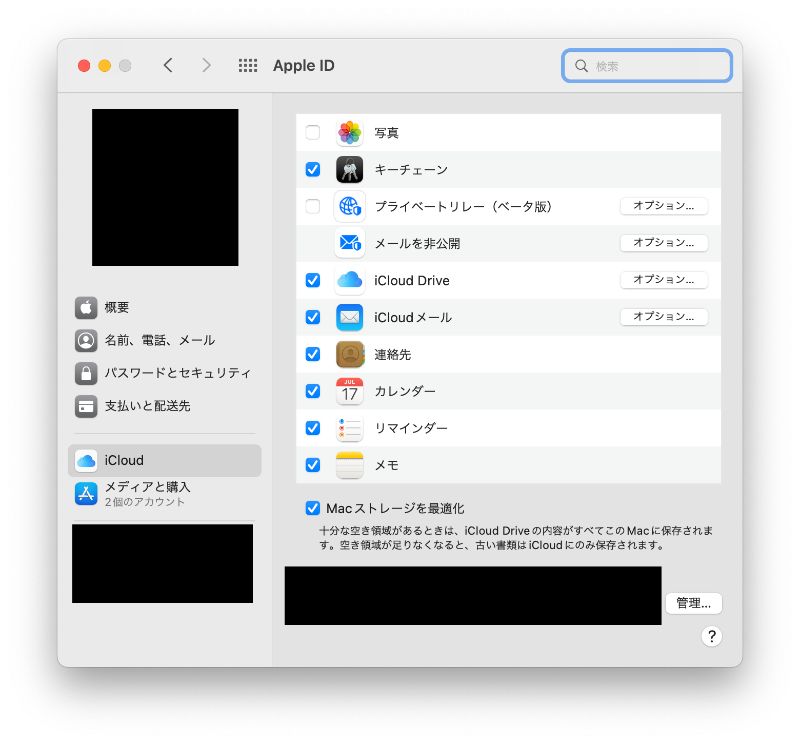The width and height of the screenshot is (800, 743).
Task: Open オプション for iCloud メール
Action: (x=664, y=317)
